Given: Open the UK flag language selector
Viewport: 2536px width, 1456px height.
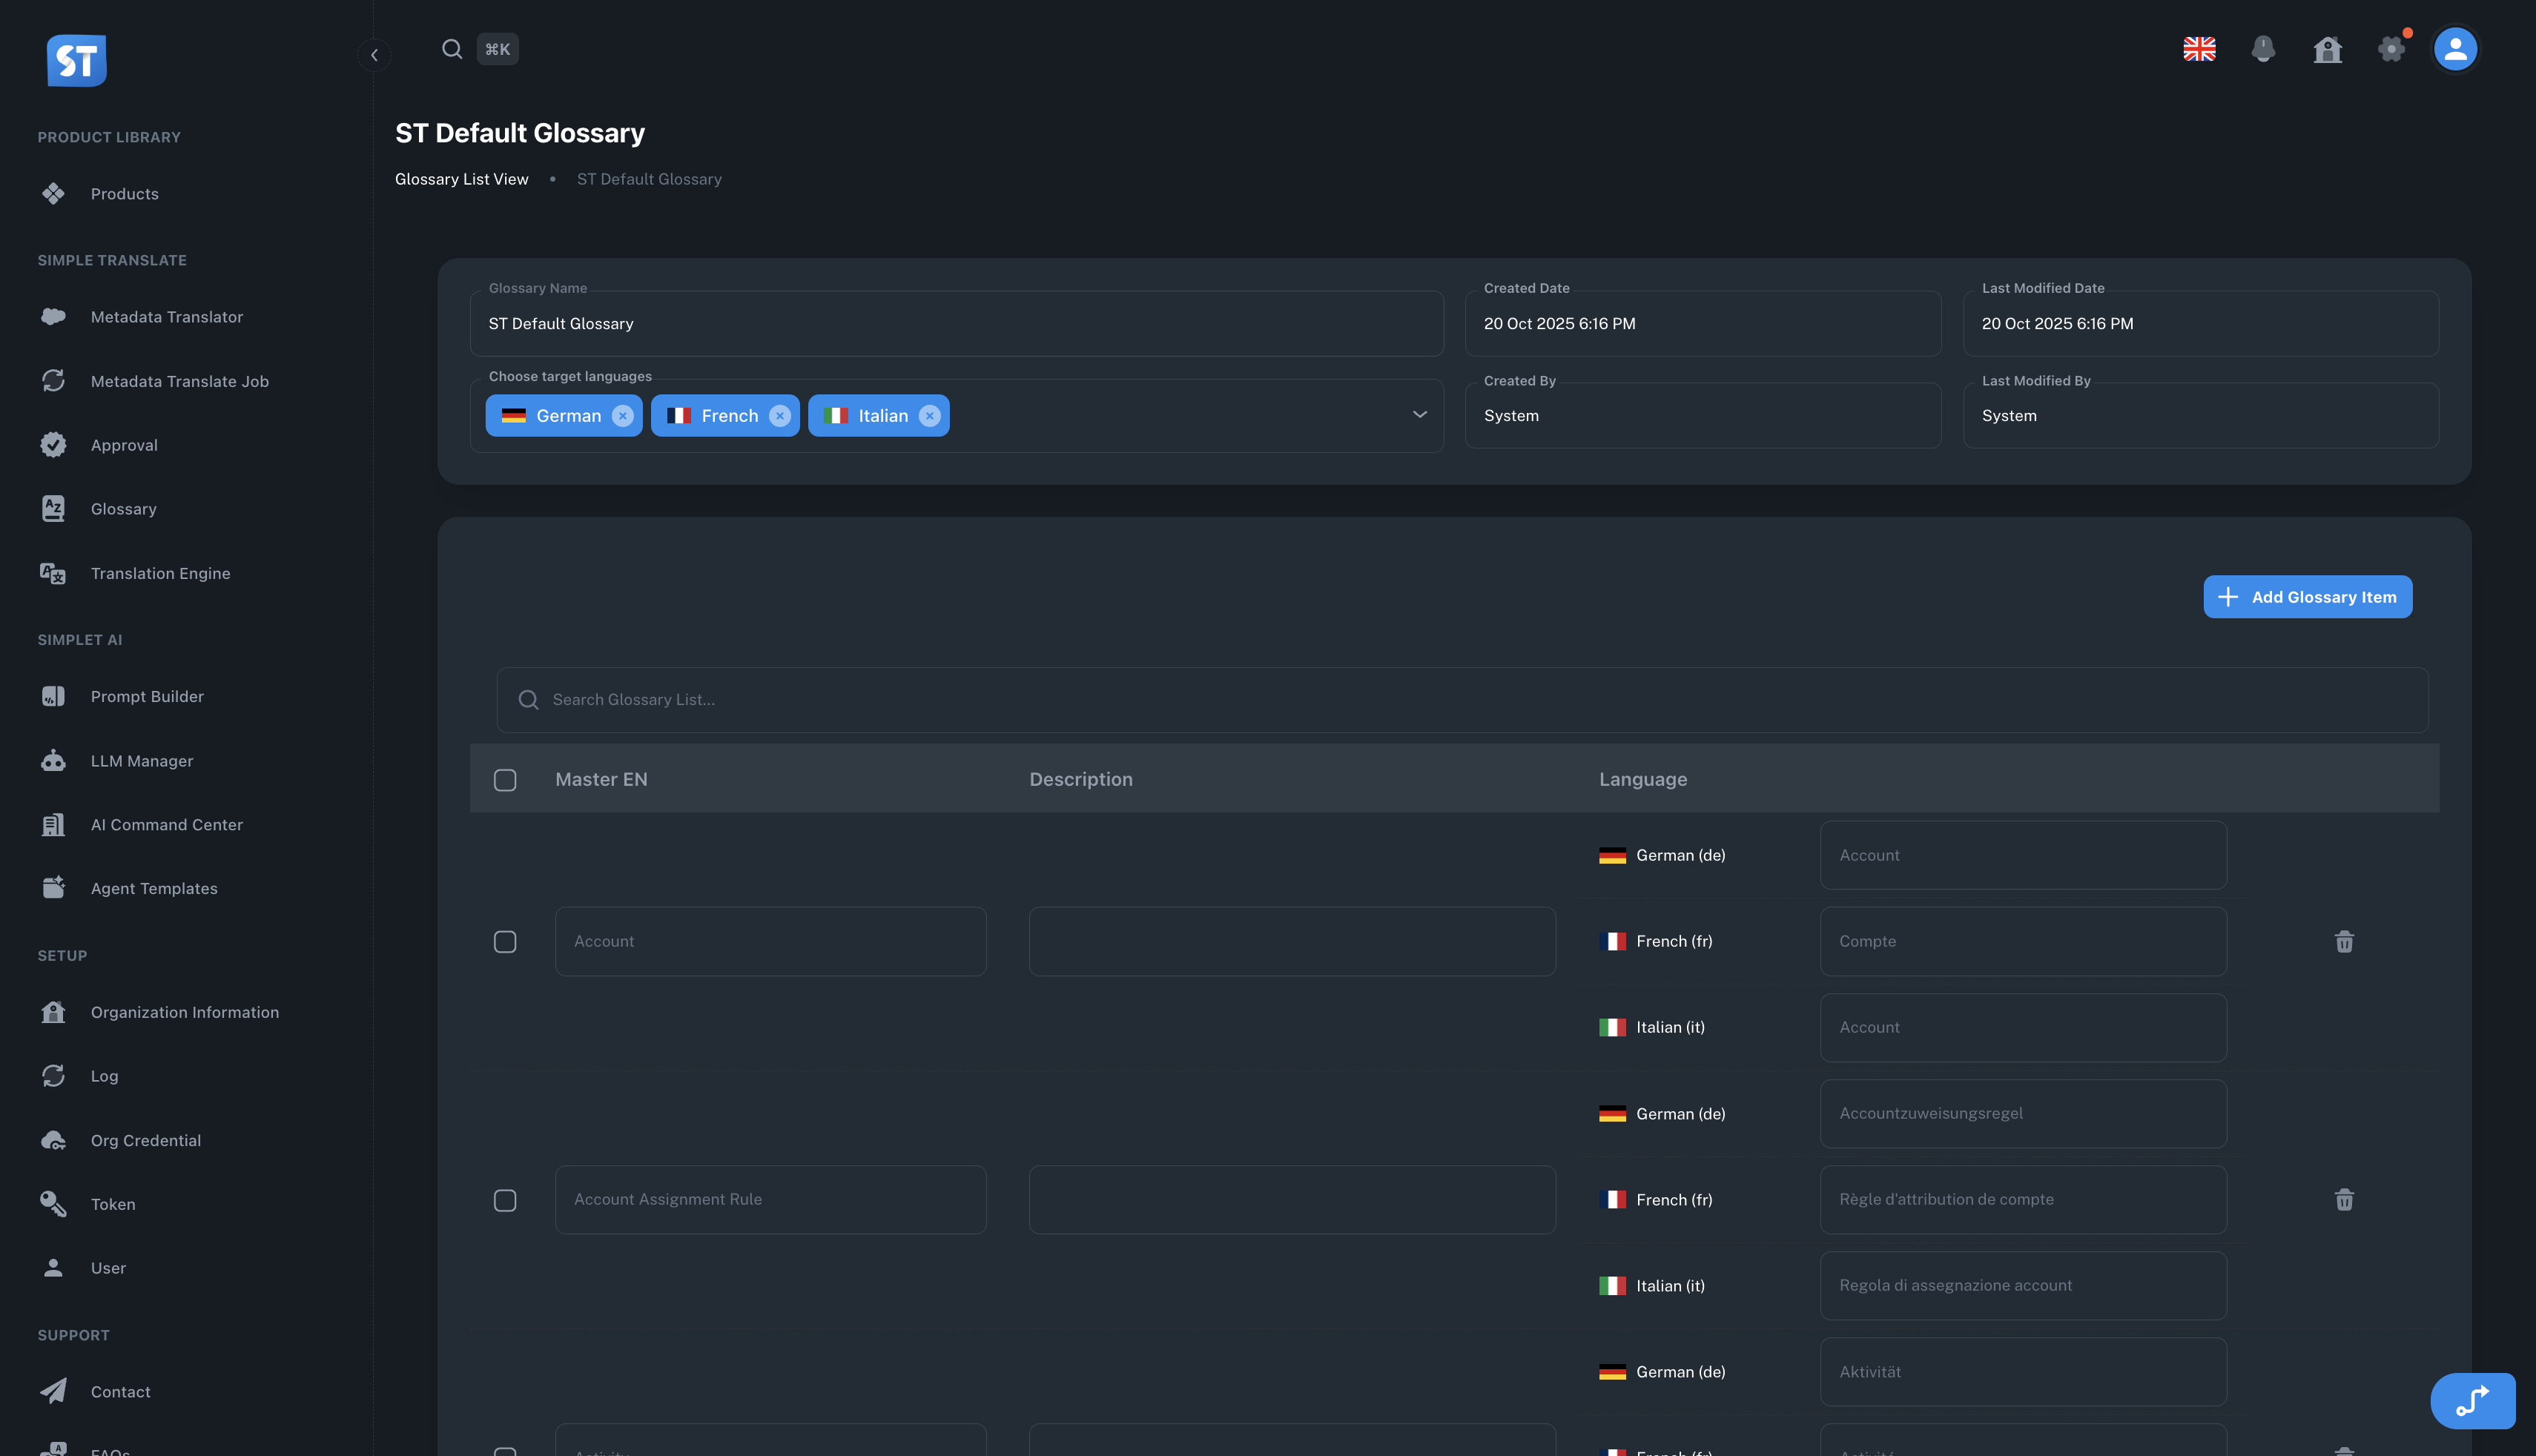Looking at the screenshot, I should click(2199, 49).
